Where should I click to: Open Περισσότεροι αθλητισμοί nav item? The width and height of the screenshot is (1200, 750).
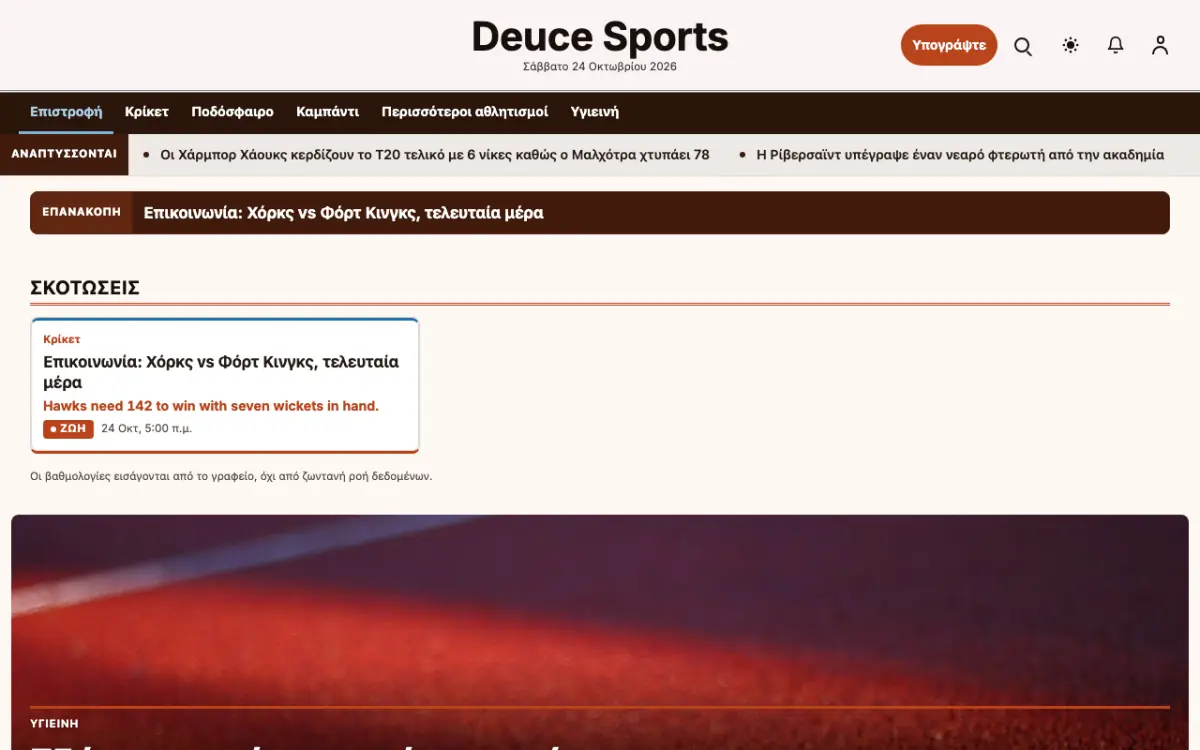point(465,112)
